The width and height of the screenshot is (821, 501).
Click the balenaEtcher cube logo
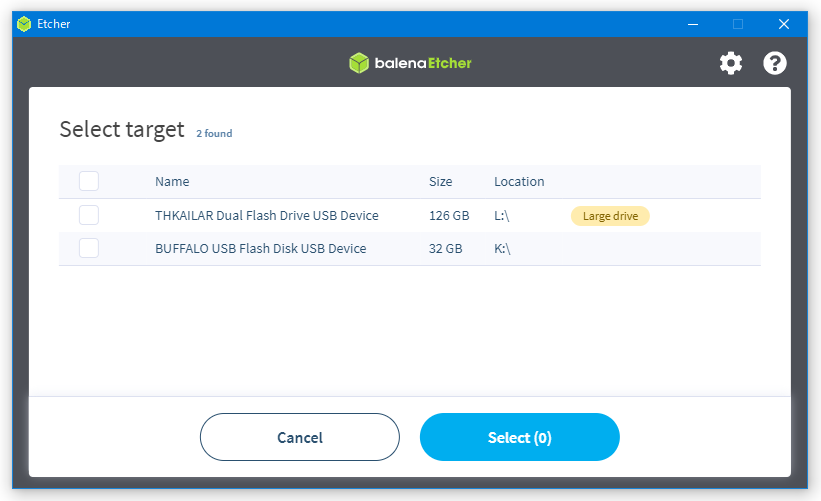tap(359, 63)
